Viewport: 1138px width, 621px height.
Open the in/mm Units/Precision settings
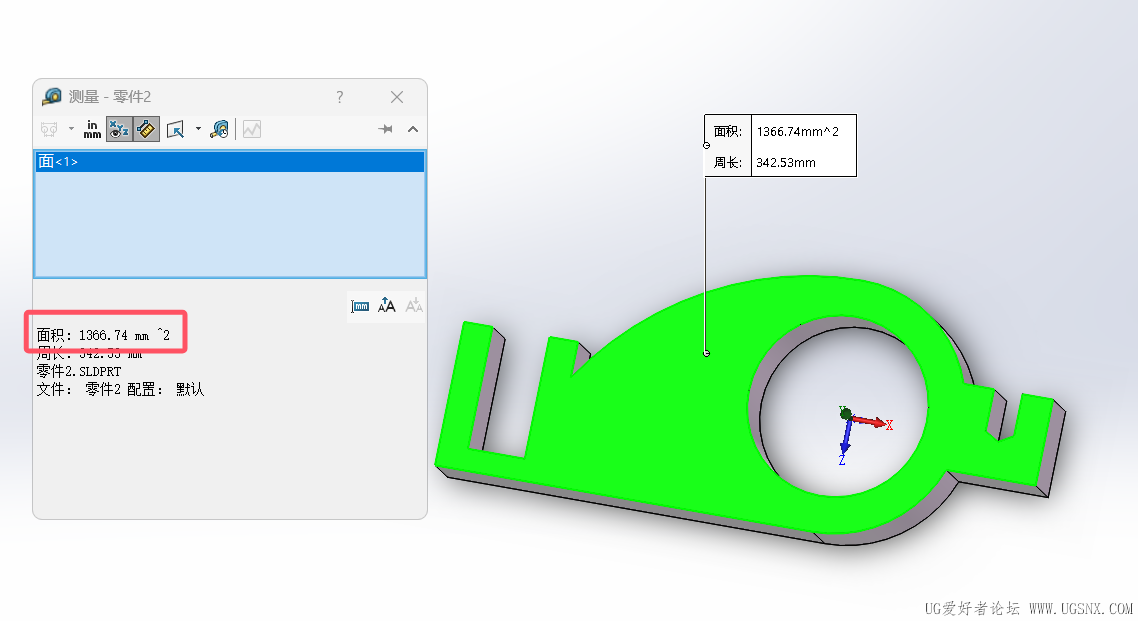[x=92, y=130]
